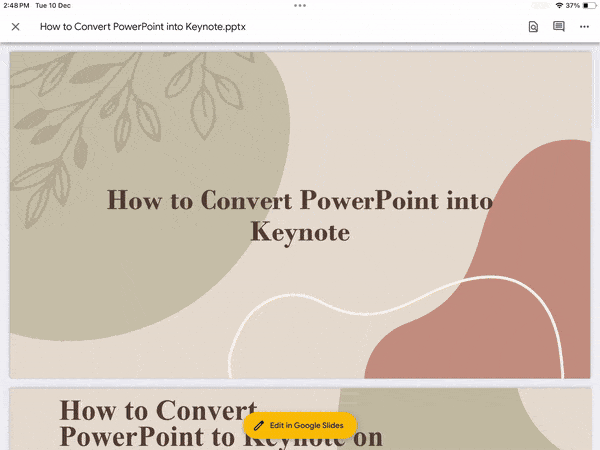Tap the battery icon in the status bar
The height and width of the screenshot is (450, 600).
pos(587,5)
